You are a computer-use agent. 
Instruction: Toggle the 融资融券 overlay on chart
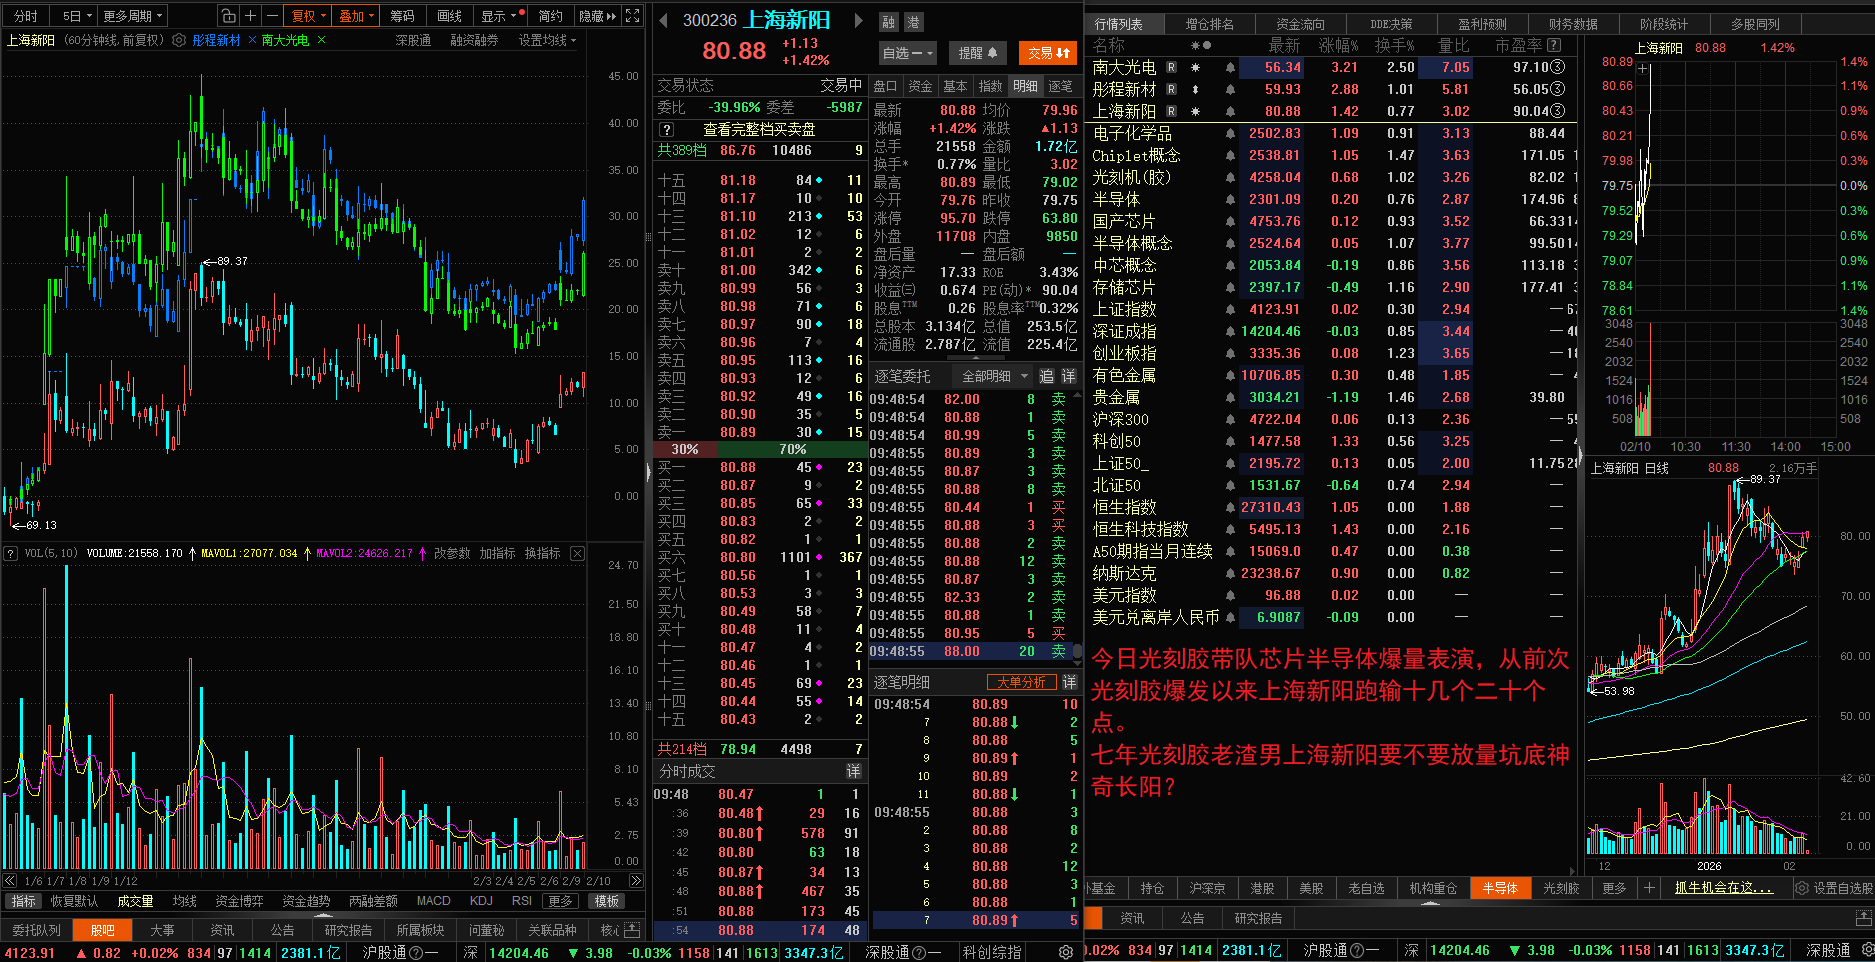tap(474, 40)
